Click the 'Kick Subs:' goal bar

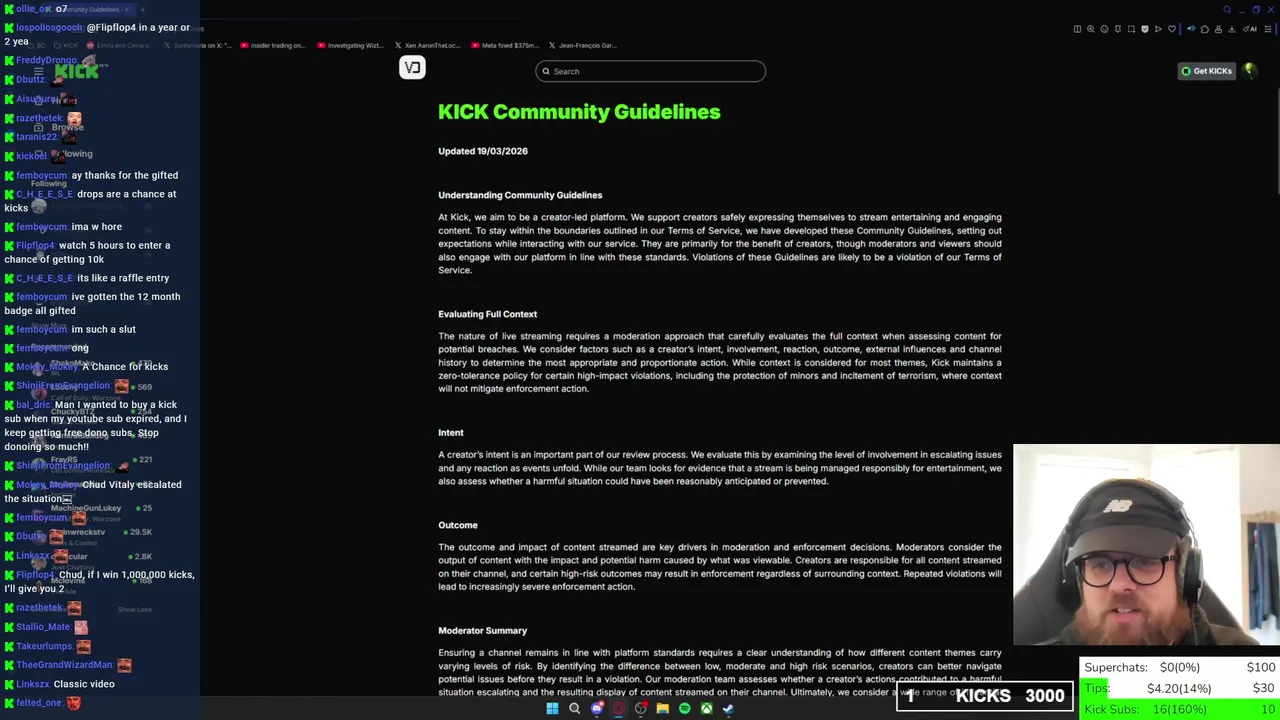pyautogui.click(x=1180, y=709)
